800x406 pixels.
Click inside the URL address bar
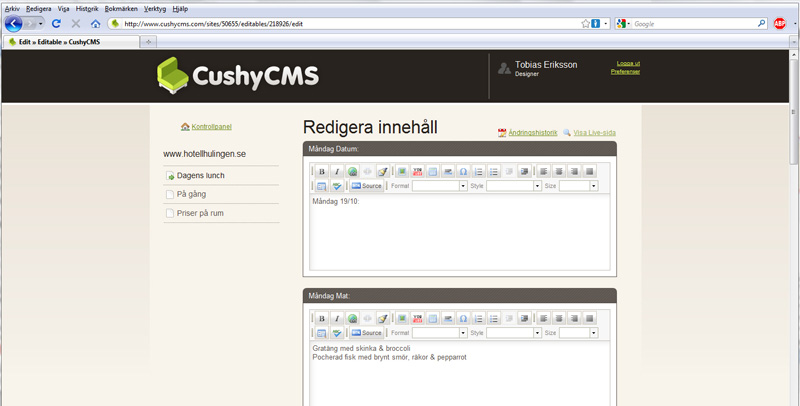pyautogui.click(x=351, y=23)
